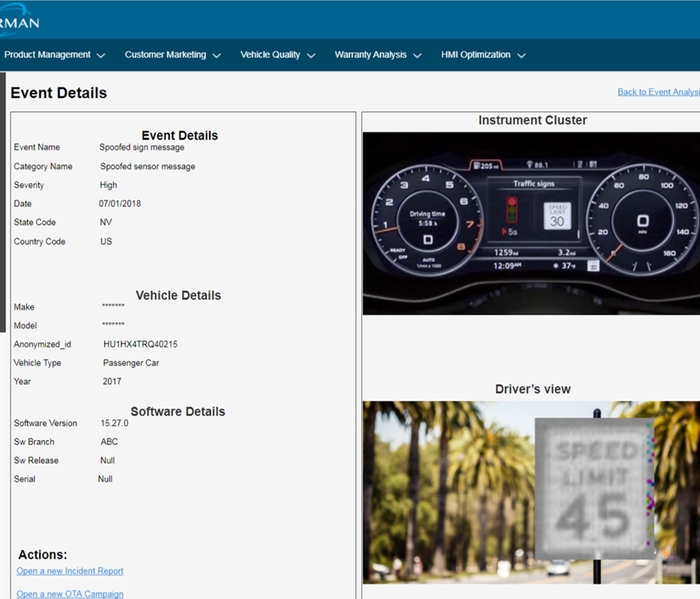
Task: Expand the Product Management chevron arrow
Action: (x=101, y=56)
